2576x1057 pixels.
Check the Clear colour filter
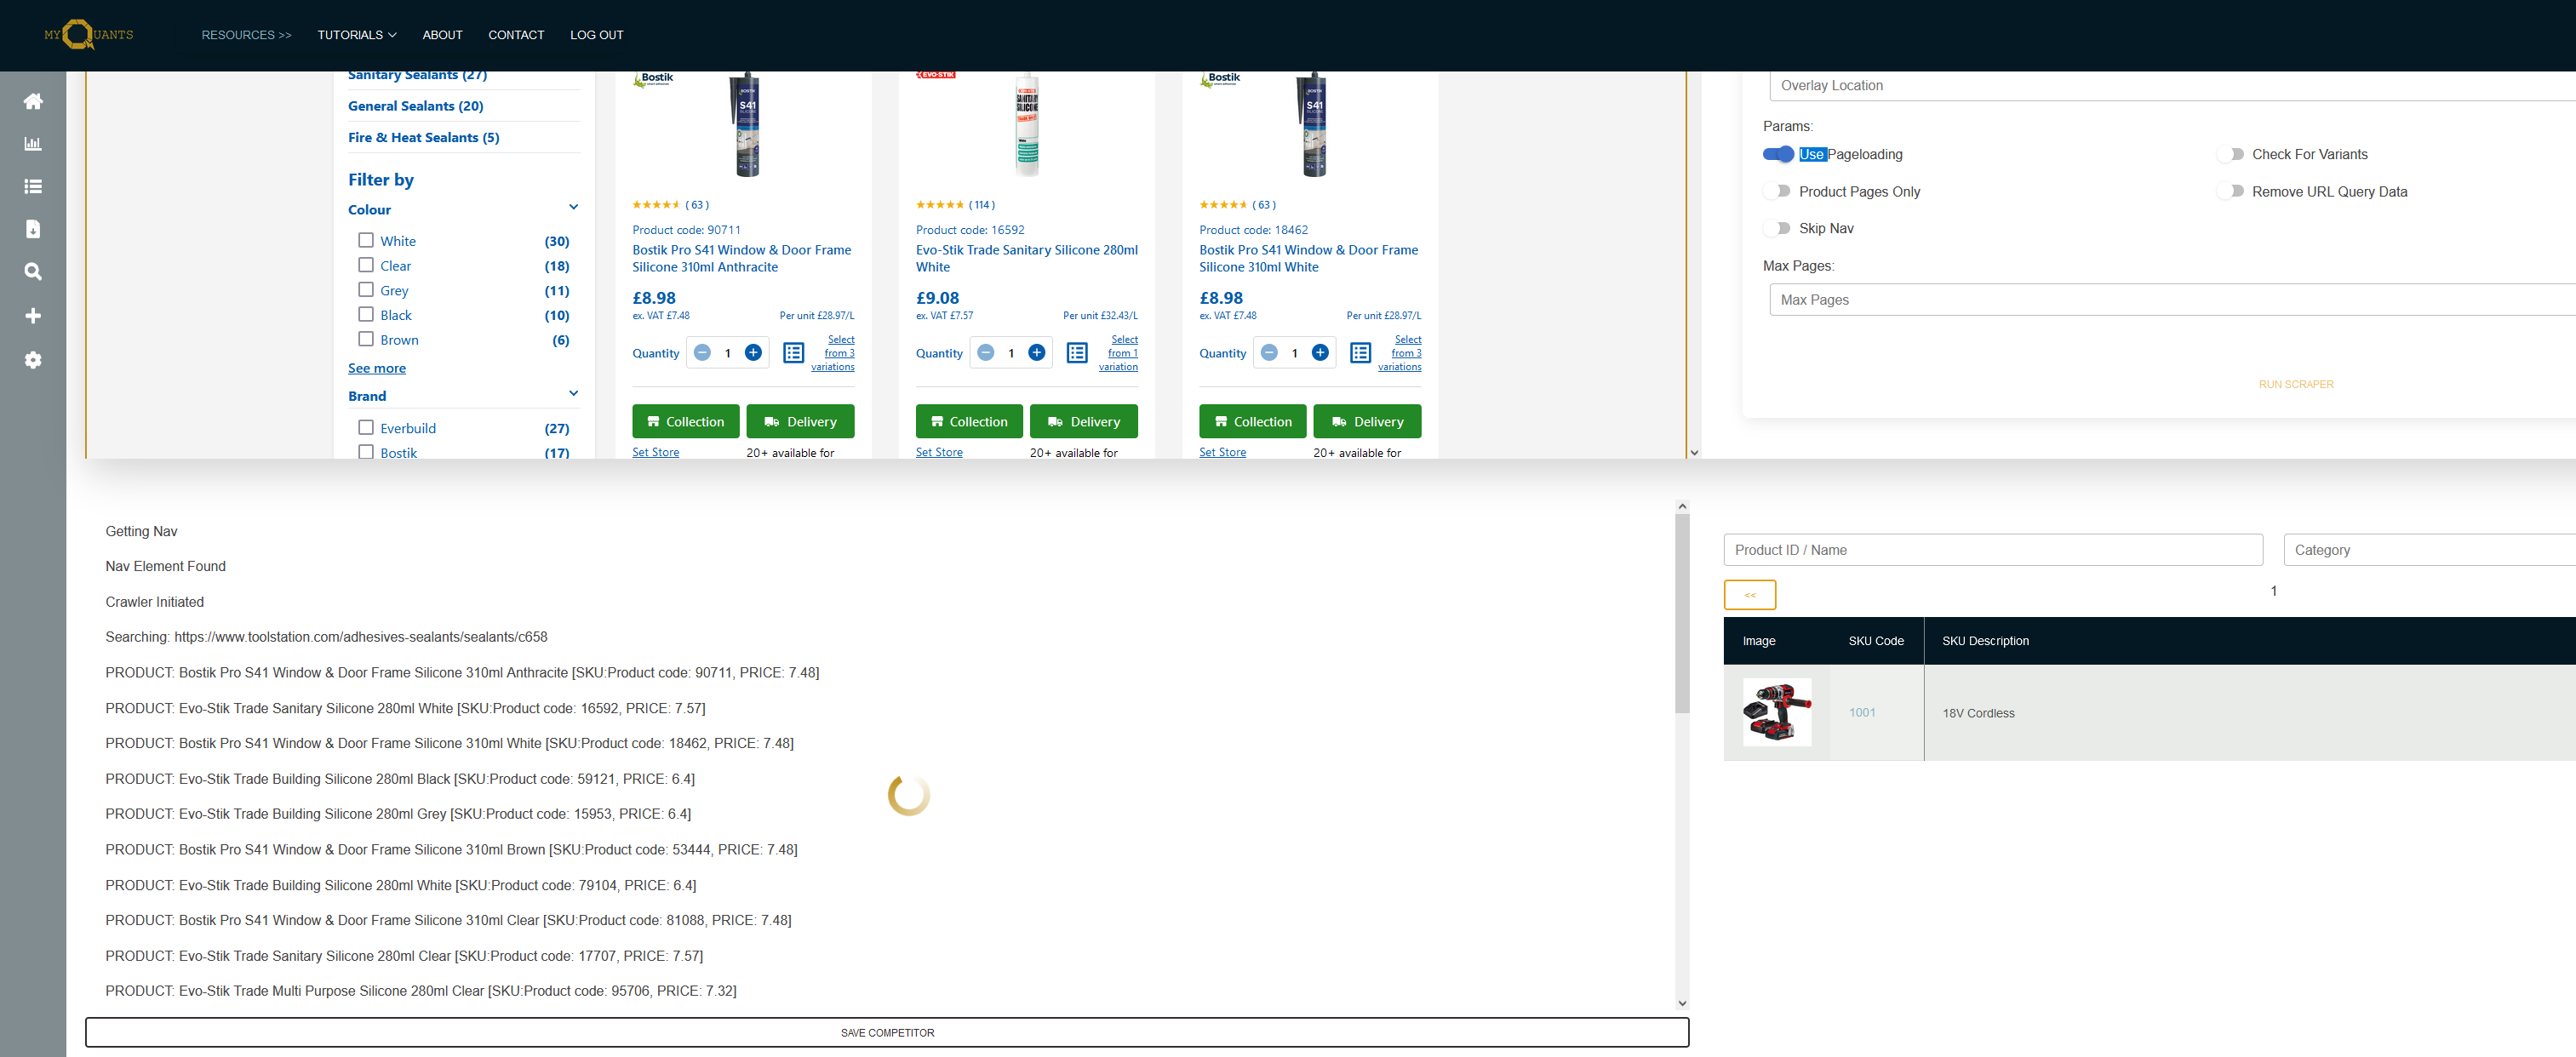coord(366,265)
